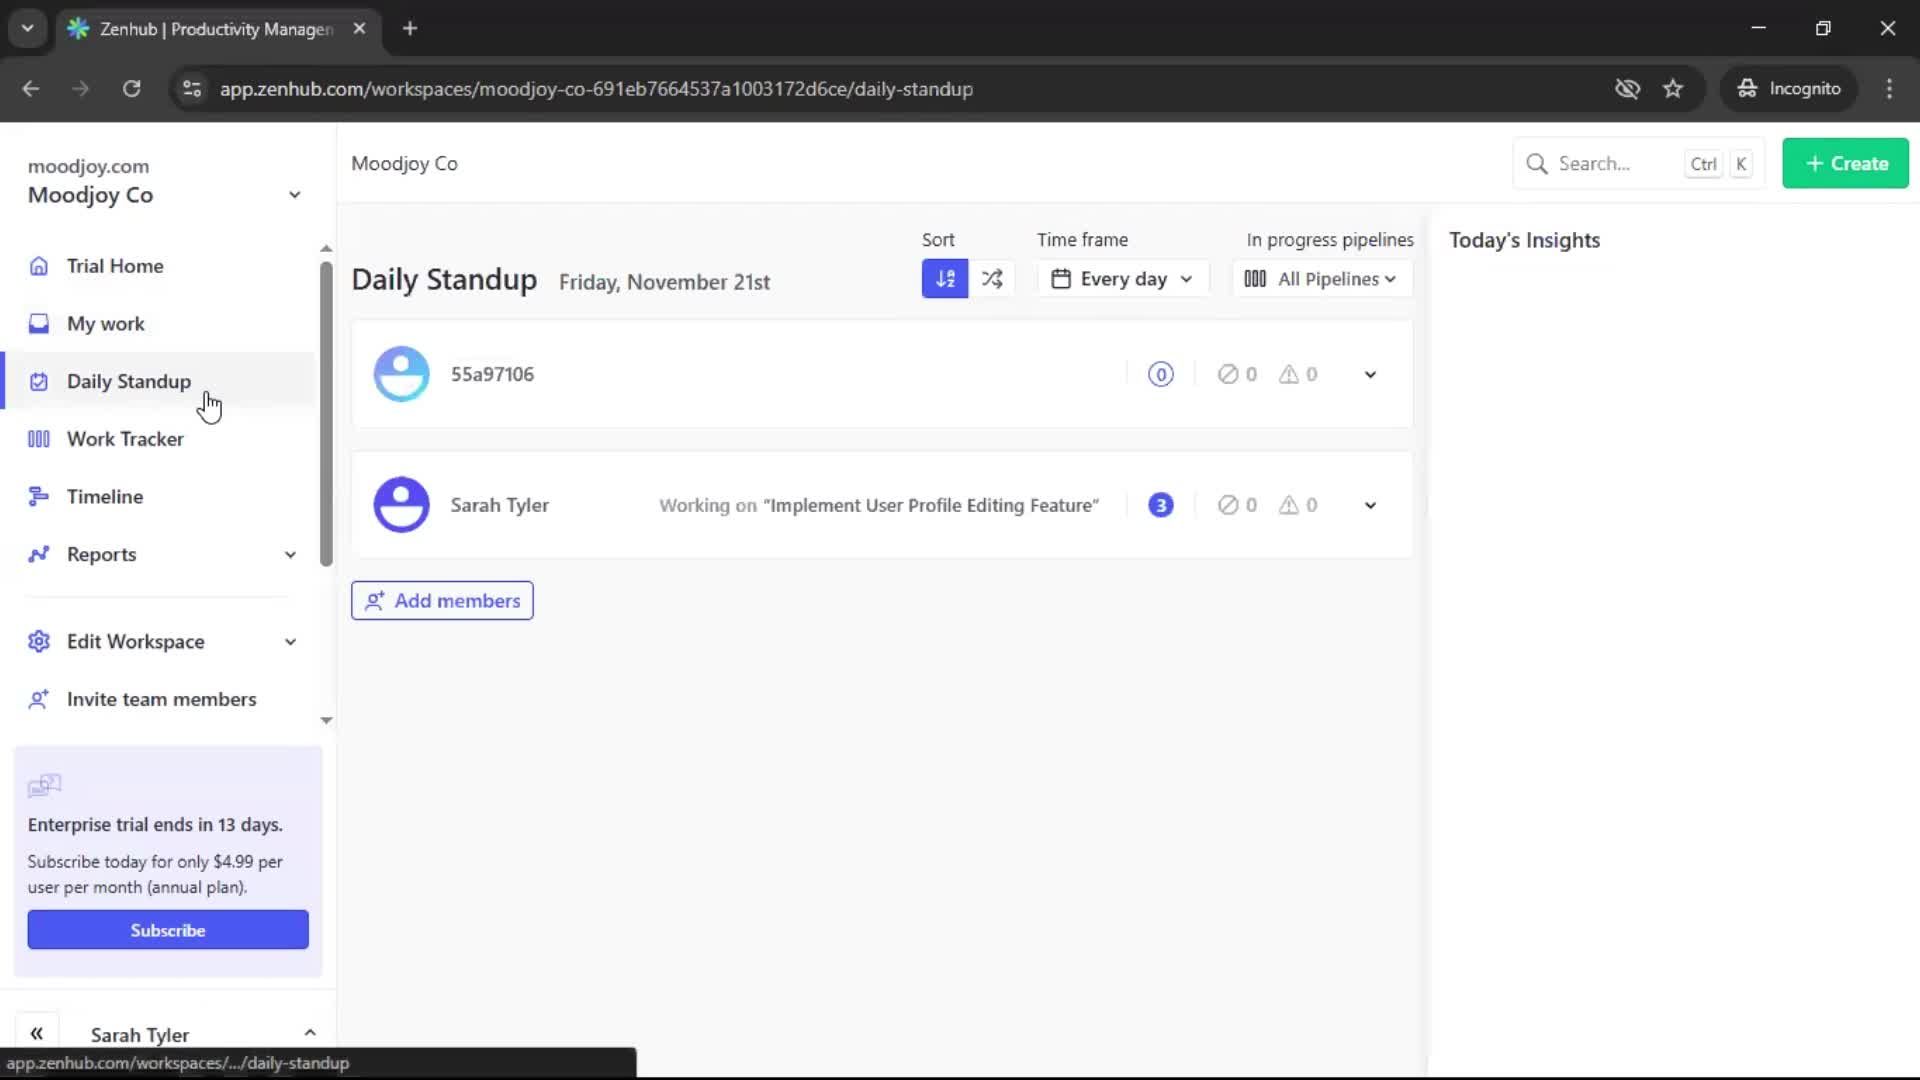Select the Timeline icon in sidebar
Screen dimensions: 1920x1080
(38, 496)
